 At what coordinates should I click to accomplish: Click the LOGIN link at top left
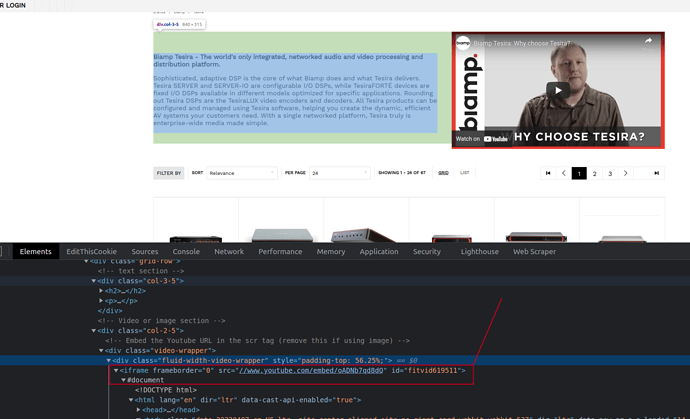pyautogui.click(x=15, y=5)
